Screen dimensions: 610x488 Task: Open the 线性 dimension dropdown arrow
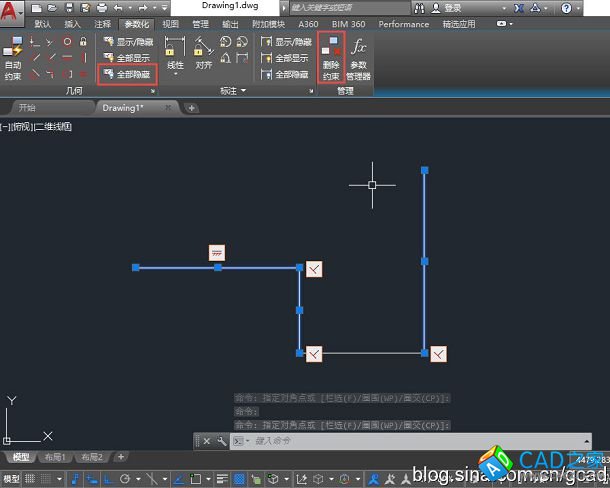(x=175, y=74)
